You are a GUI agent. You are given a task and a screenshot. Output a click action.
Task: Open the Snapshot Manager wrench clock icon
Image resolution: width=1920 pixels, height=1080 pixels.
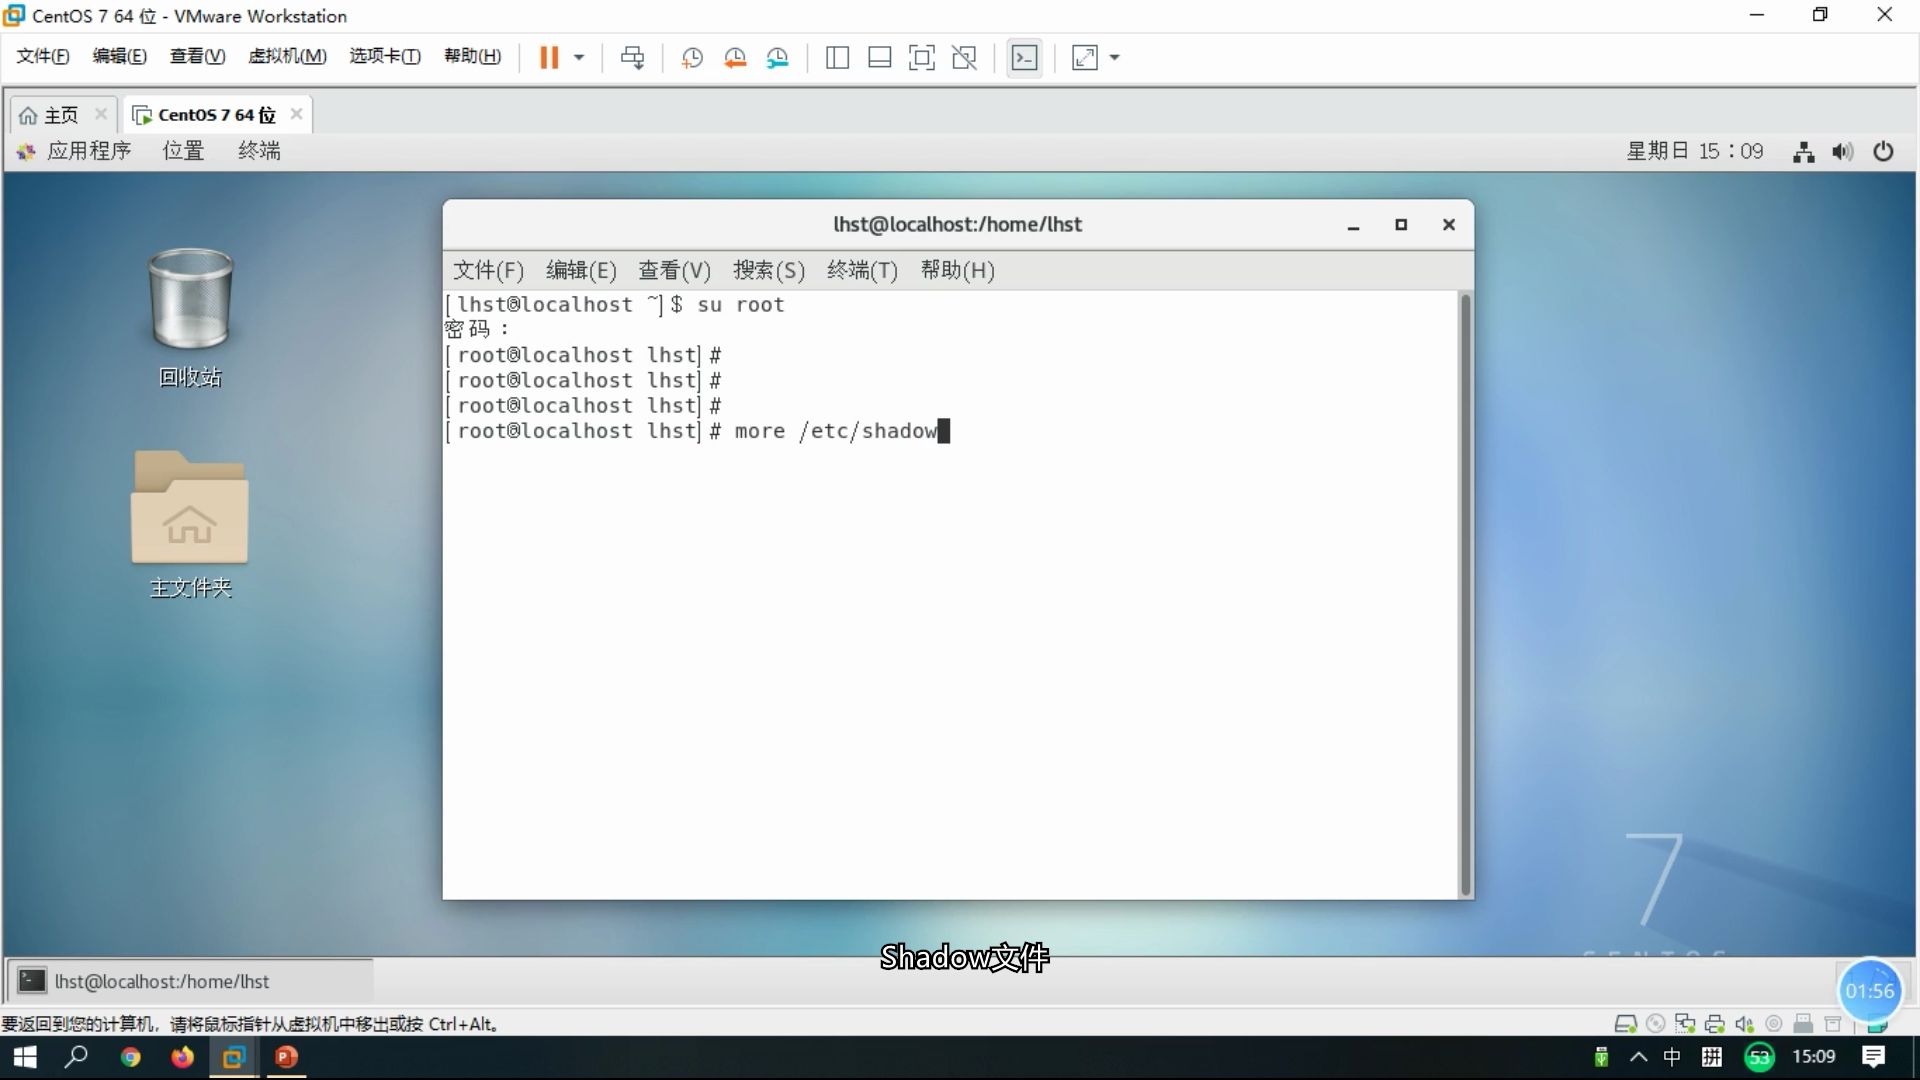coord(778,57)
